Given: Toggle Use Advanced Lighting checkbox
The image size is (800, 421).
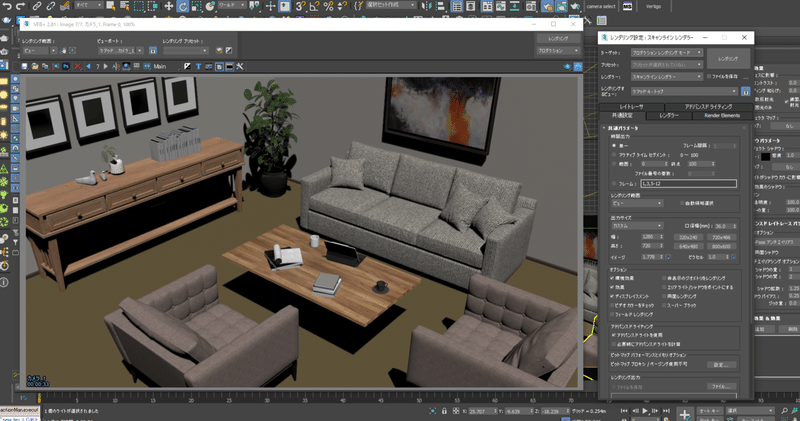Looking at the screenshot, I should tap(614, 335).
